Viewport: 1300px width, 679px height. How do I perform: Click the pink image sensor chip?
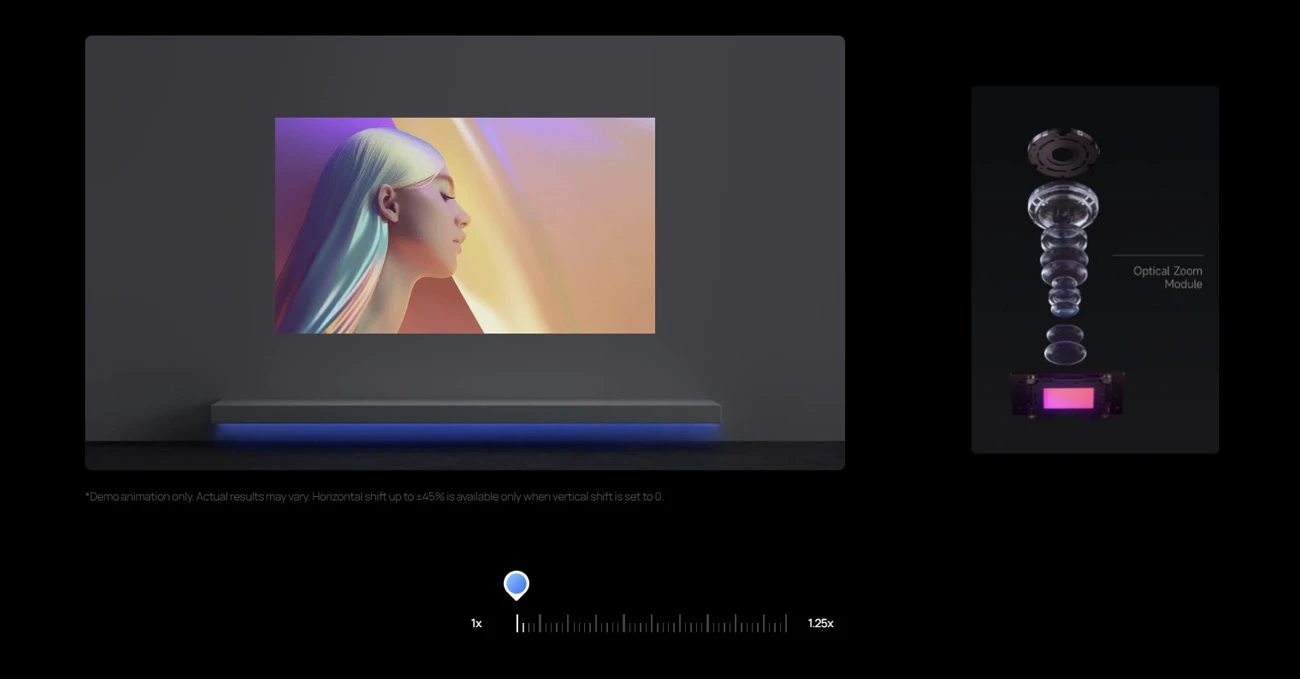(x=1067, y=398)
